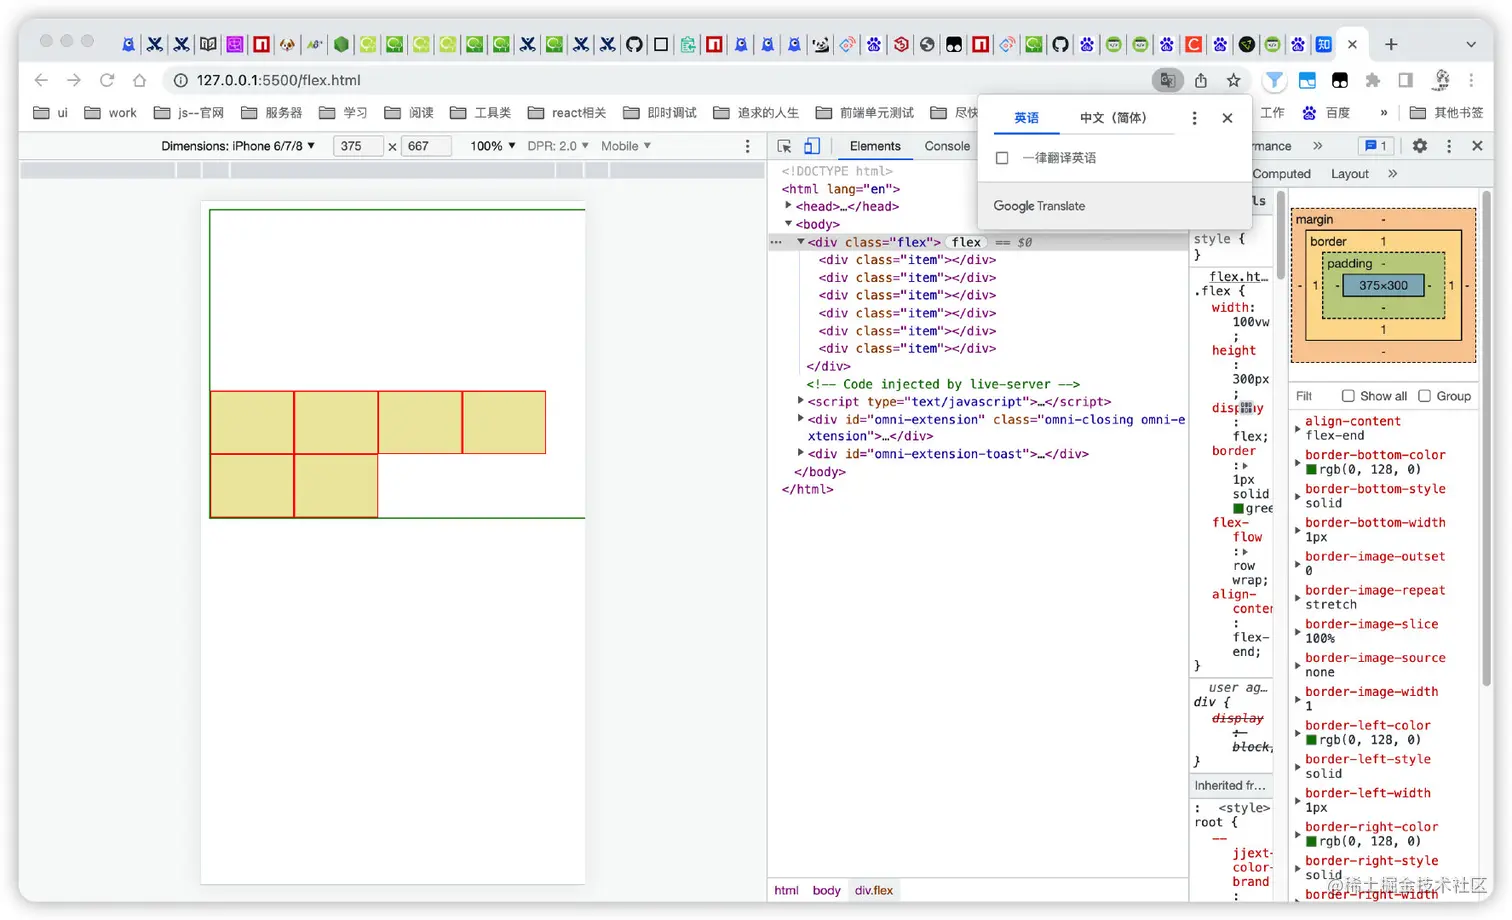
Task: Toggle the device toolbar icon
Action: tap(812, 146)
